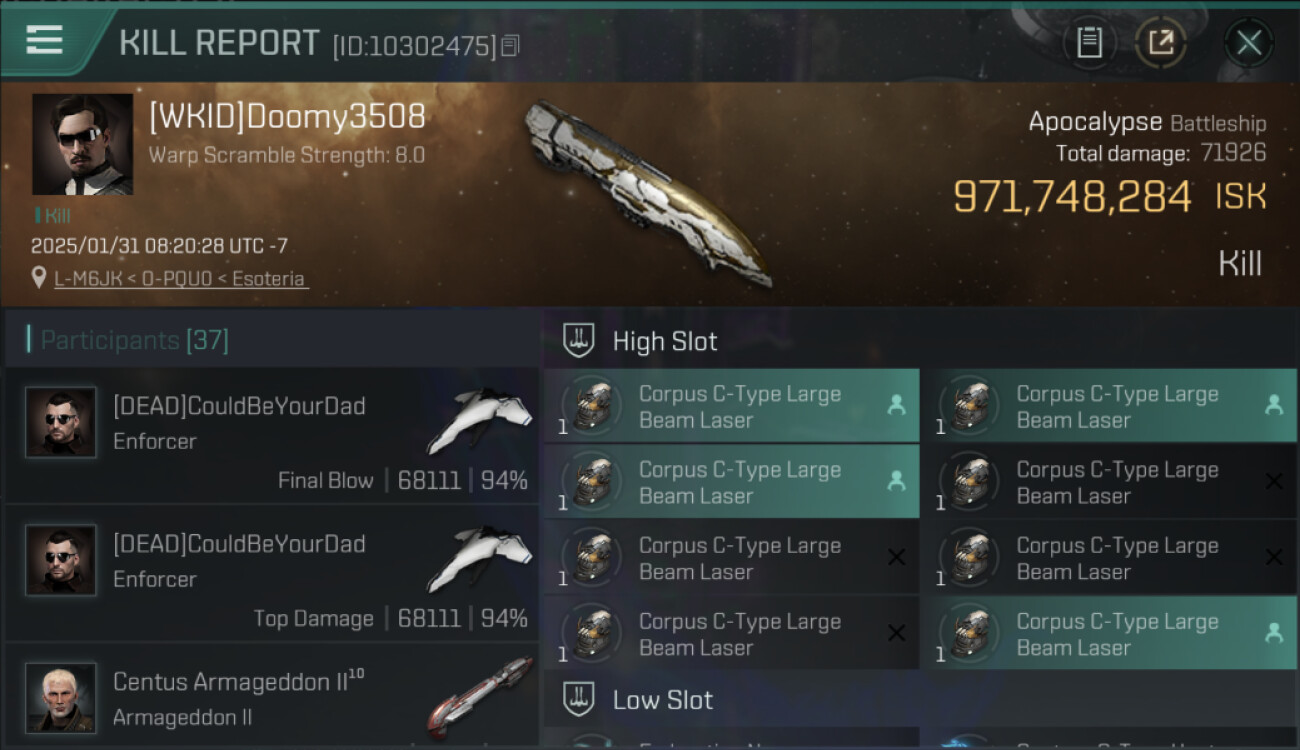
Task: Open the Apocalypse ship image
Action: coord(650,192)
